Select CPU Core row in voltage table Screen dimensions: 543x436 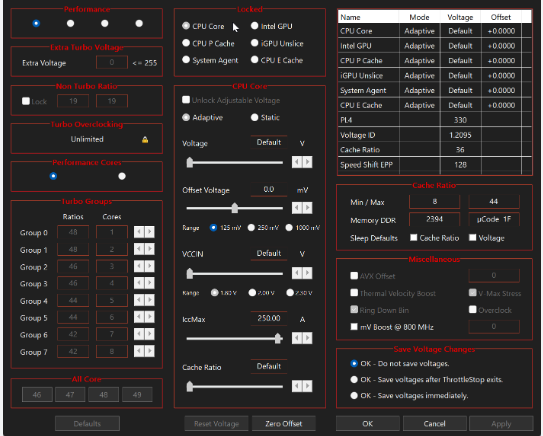[x=435, y=31]
